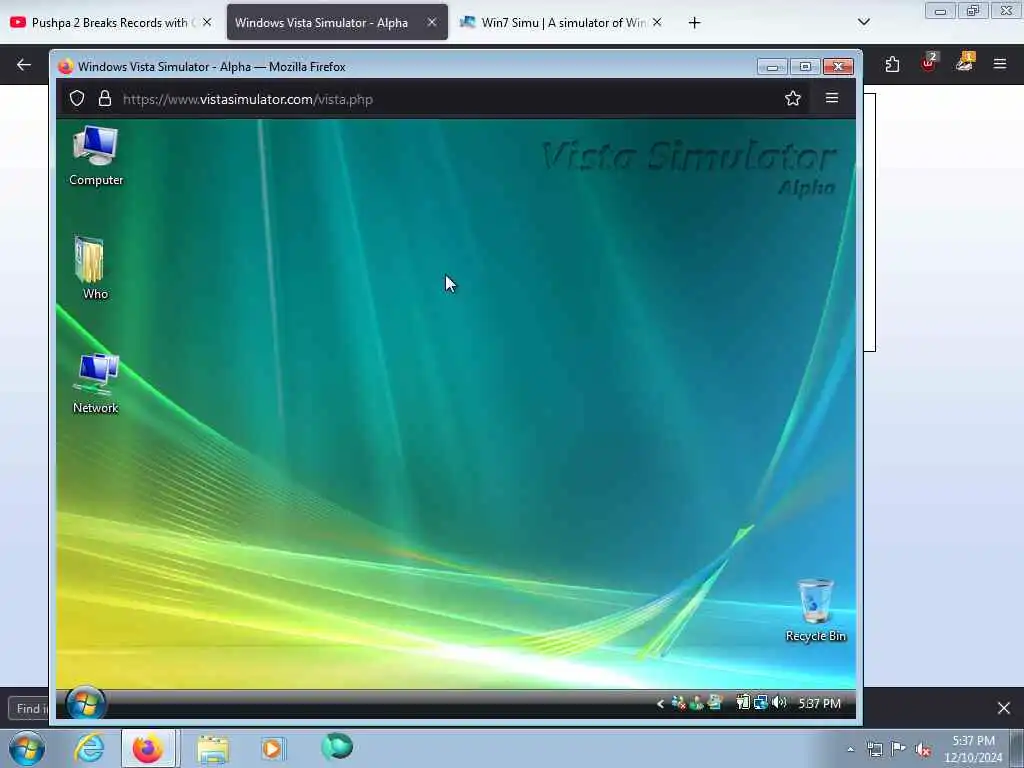Maximize the Vista Simulator Firefox popup window
This screenshot has height=768, width=1024.
[805, 67]
